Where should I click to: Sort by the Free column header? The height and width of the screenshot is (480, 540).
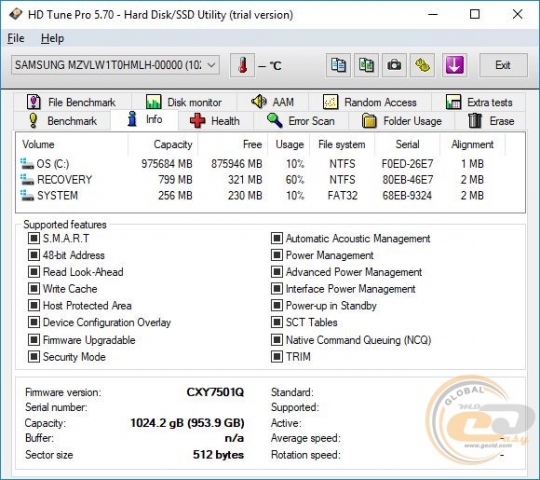(233, 144)
